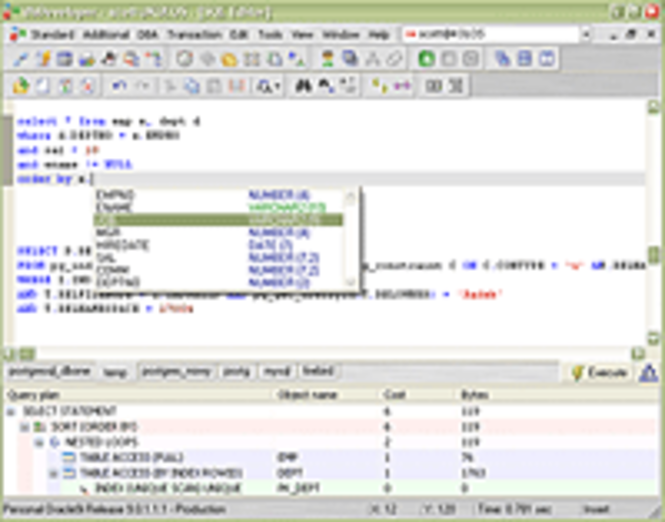Collapse the SELECT STATEMENT tree node
665x522 pixels.
coord(11,411)
